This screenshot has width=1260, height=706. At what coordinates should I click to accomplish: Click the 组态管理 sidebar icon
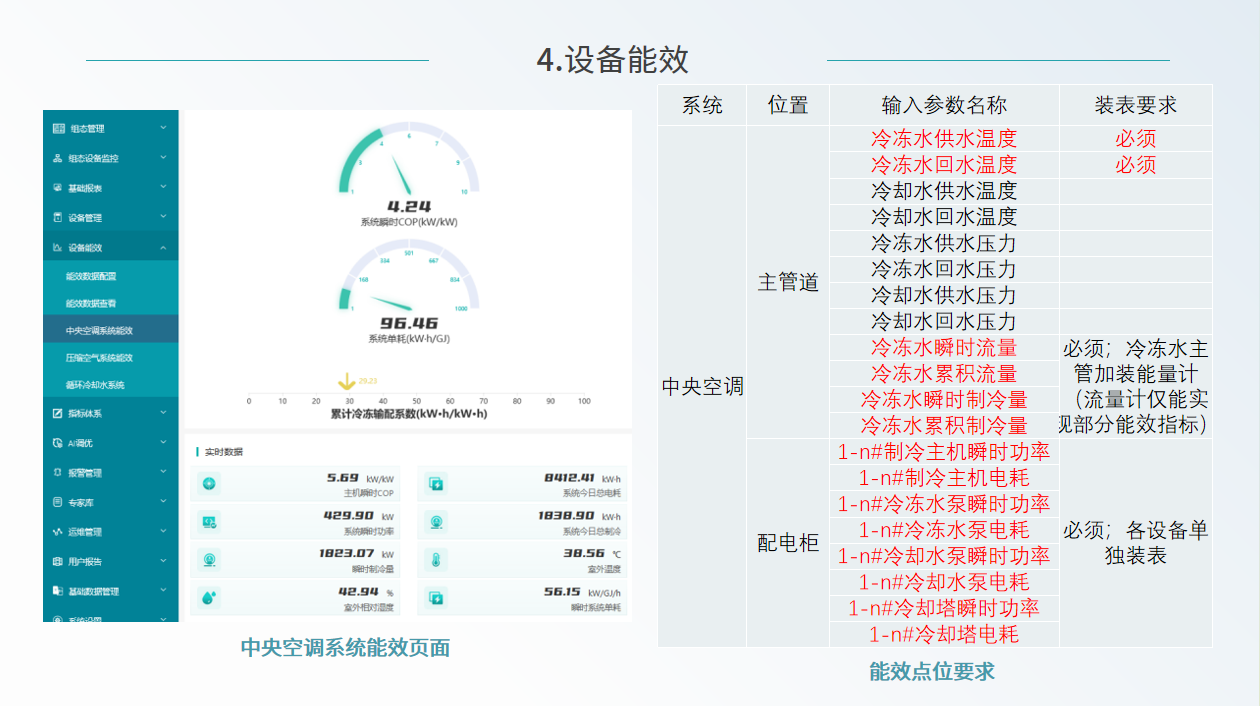click(58, 129)
